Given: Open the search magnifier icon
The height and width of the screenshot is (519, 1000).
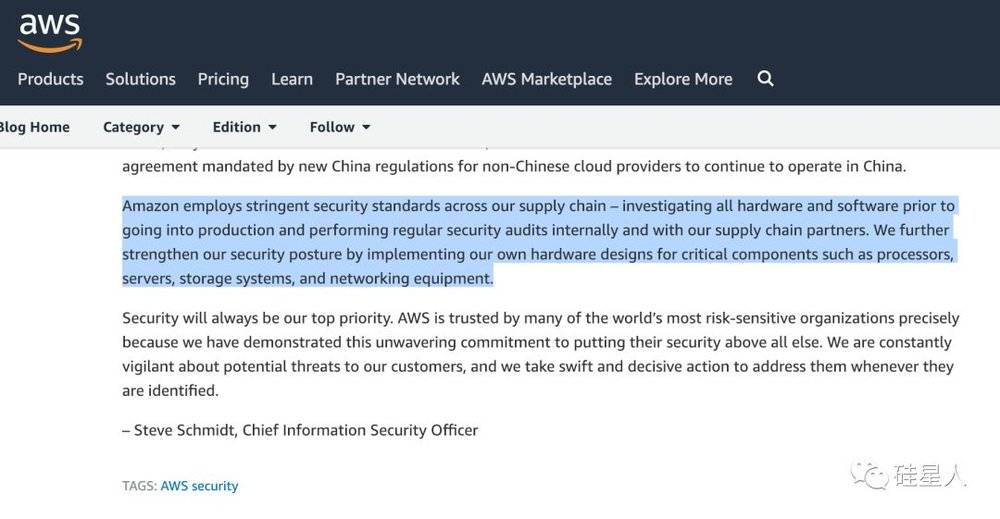Looking at the screenshot, I should tap(765, 78).
